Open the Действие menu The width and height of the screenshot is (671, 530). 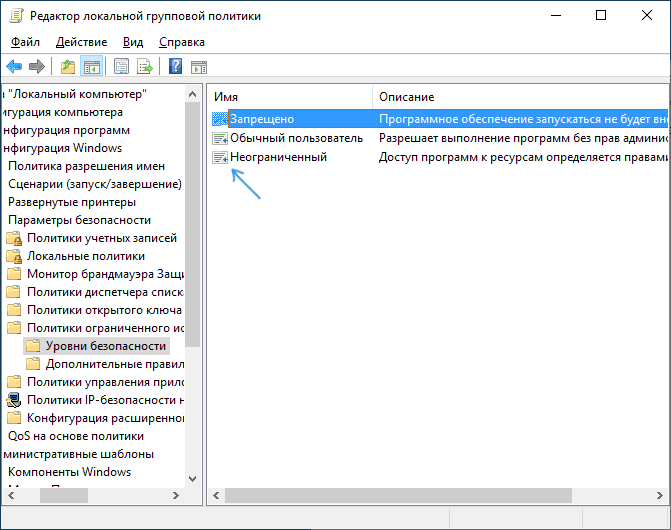(x=81, y=42)
